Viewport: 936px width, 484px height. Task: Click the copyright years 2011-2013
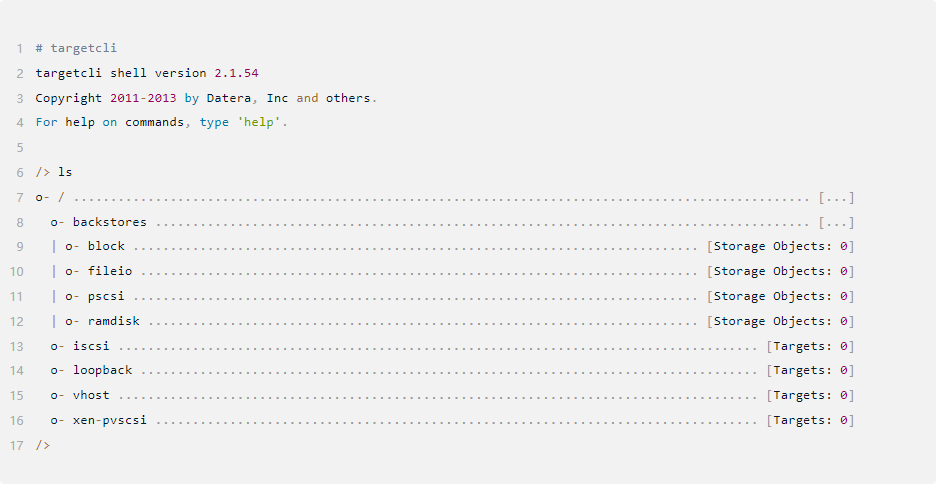tap(143, 98)
